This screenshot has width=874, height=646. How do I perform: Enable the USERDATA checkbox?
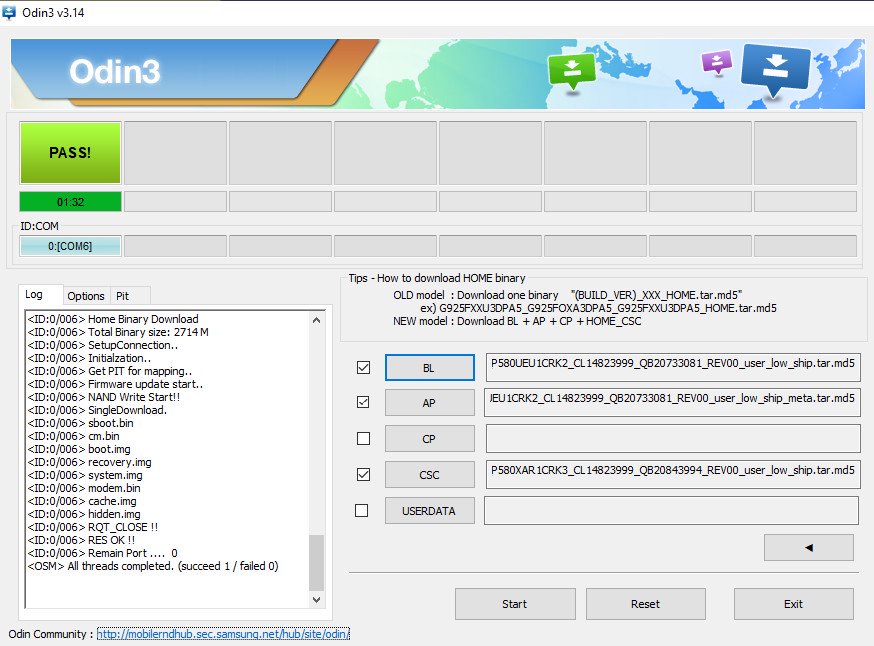click(362, 510)
